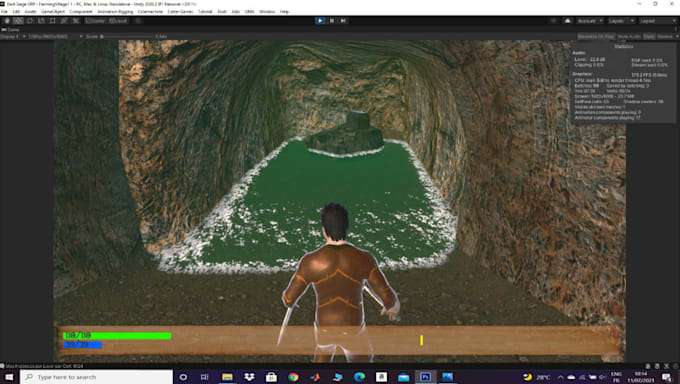This screenshot has width=680, height=384.
Task: Toggle handle rotation Local button
Action: click(118, 21)
